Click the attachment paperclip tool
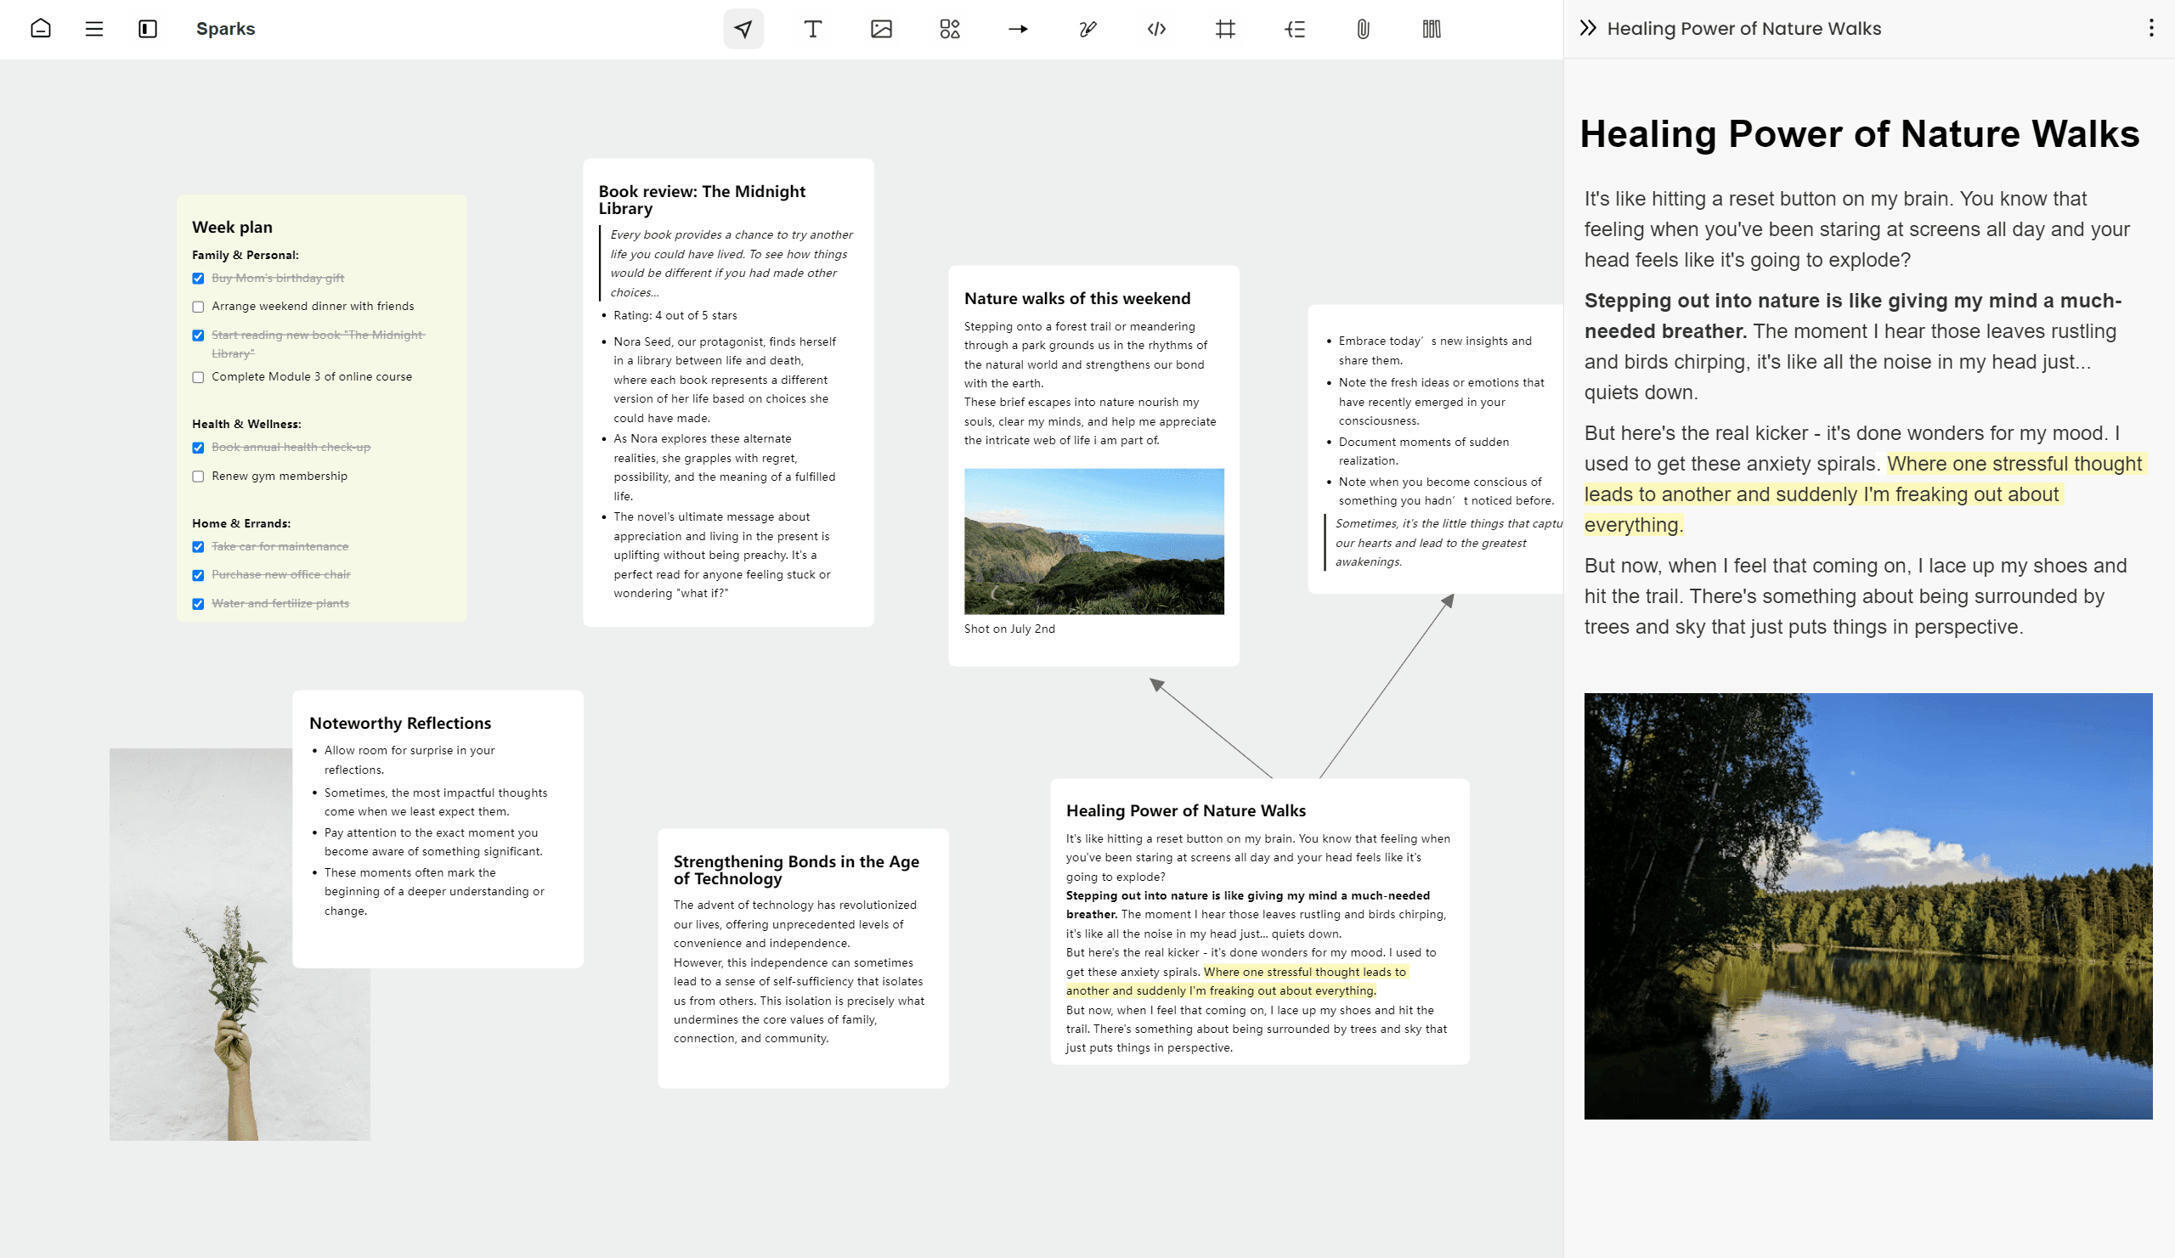The image size is (2175, 1258). pos(1362,29)
